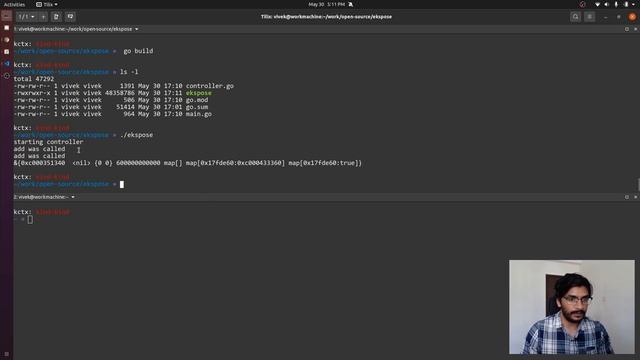Image resolution: width=640 pixels, height=360 pixels.
Task: Click the 'total 47292' output line
Action: (34, 79)
